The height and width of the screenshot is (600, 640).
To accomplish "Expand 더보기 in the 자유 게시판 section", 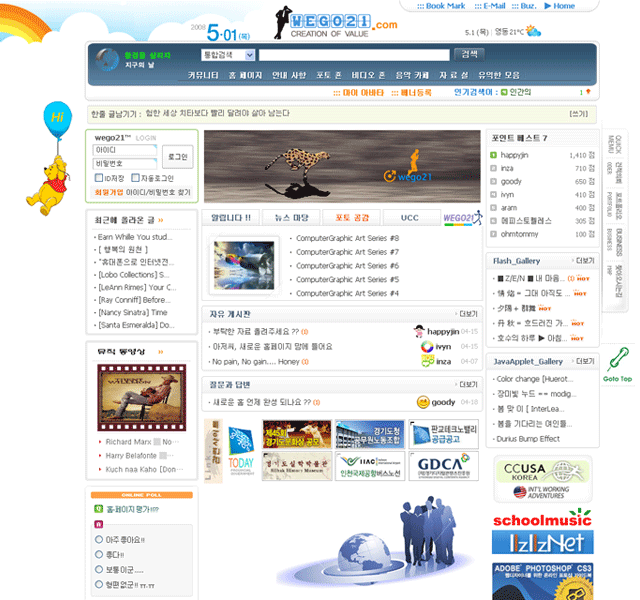I will pyautogui.click(x=467, y=313).
